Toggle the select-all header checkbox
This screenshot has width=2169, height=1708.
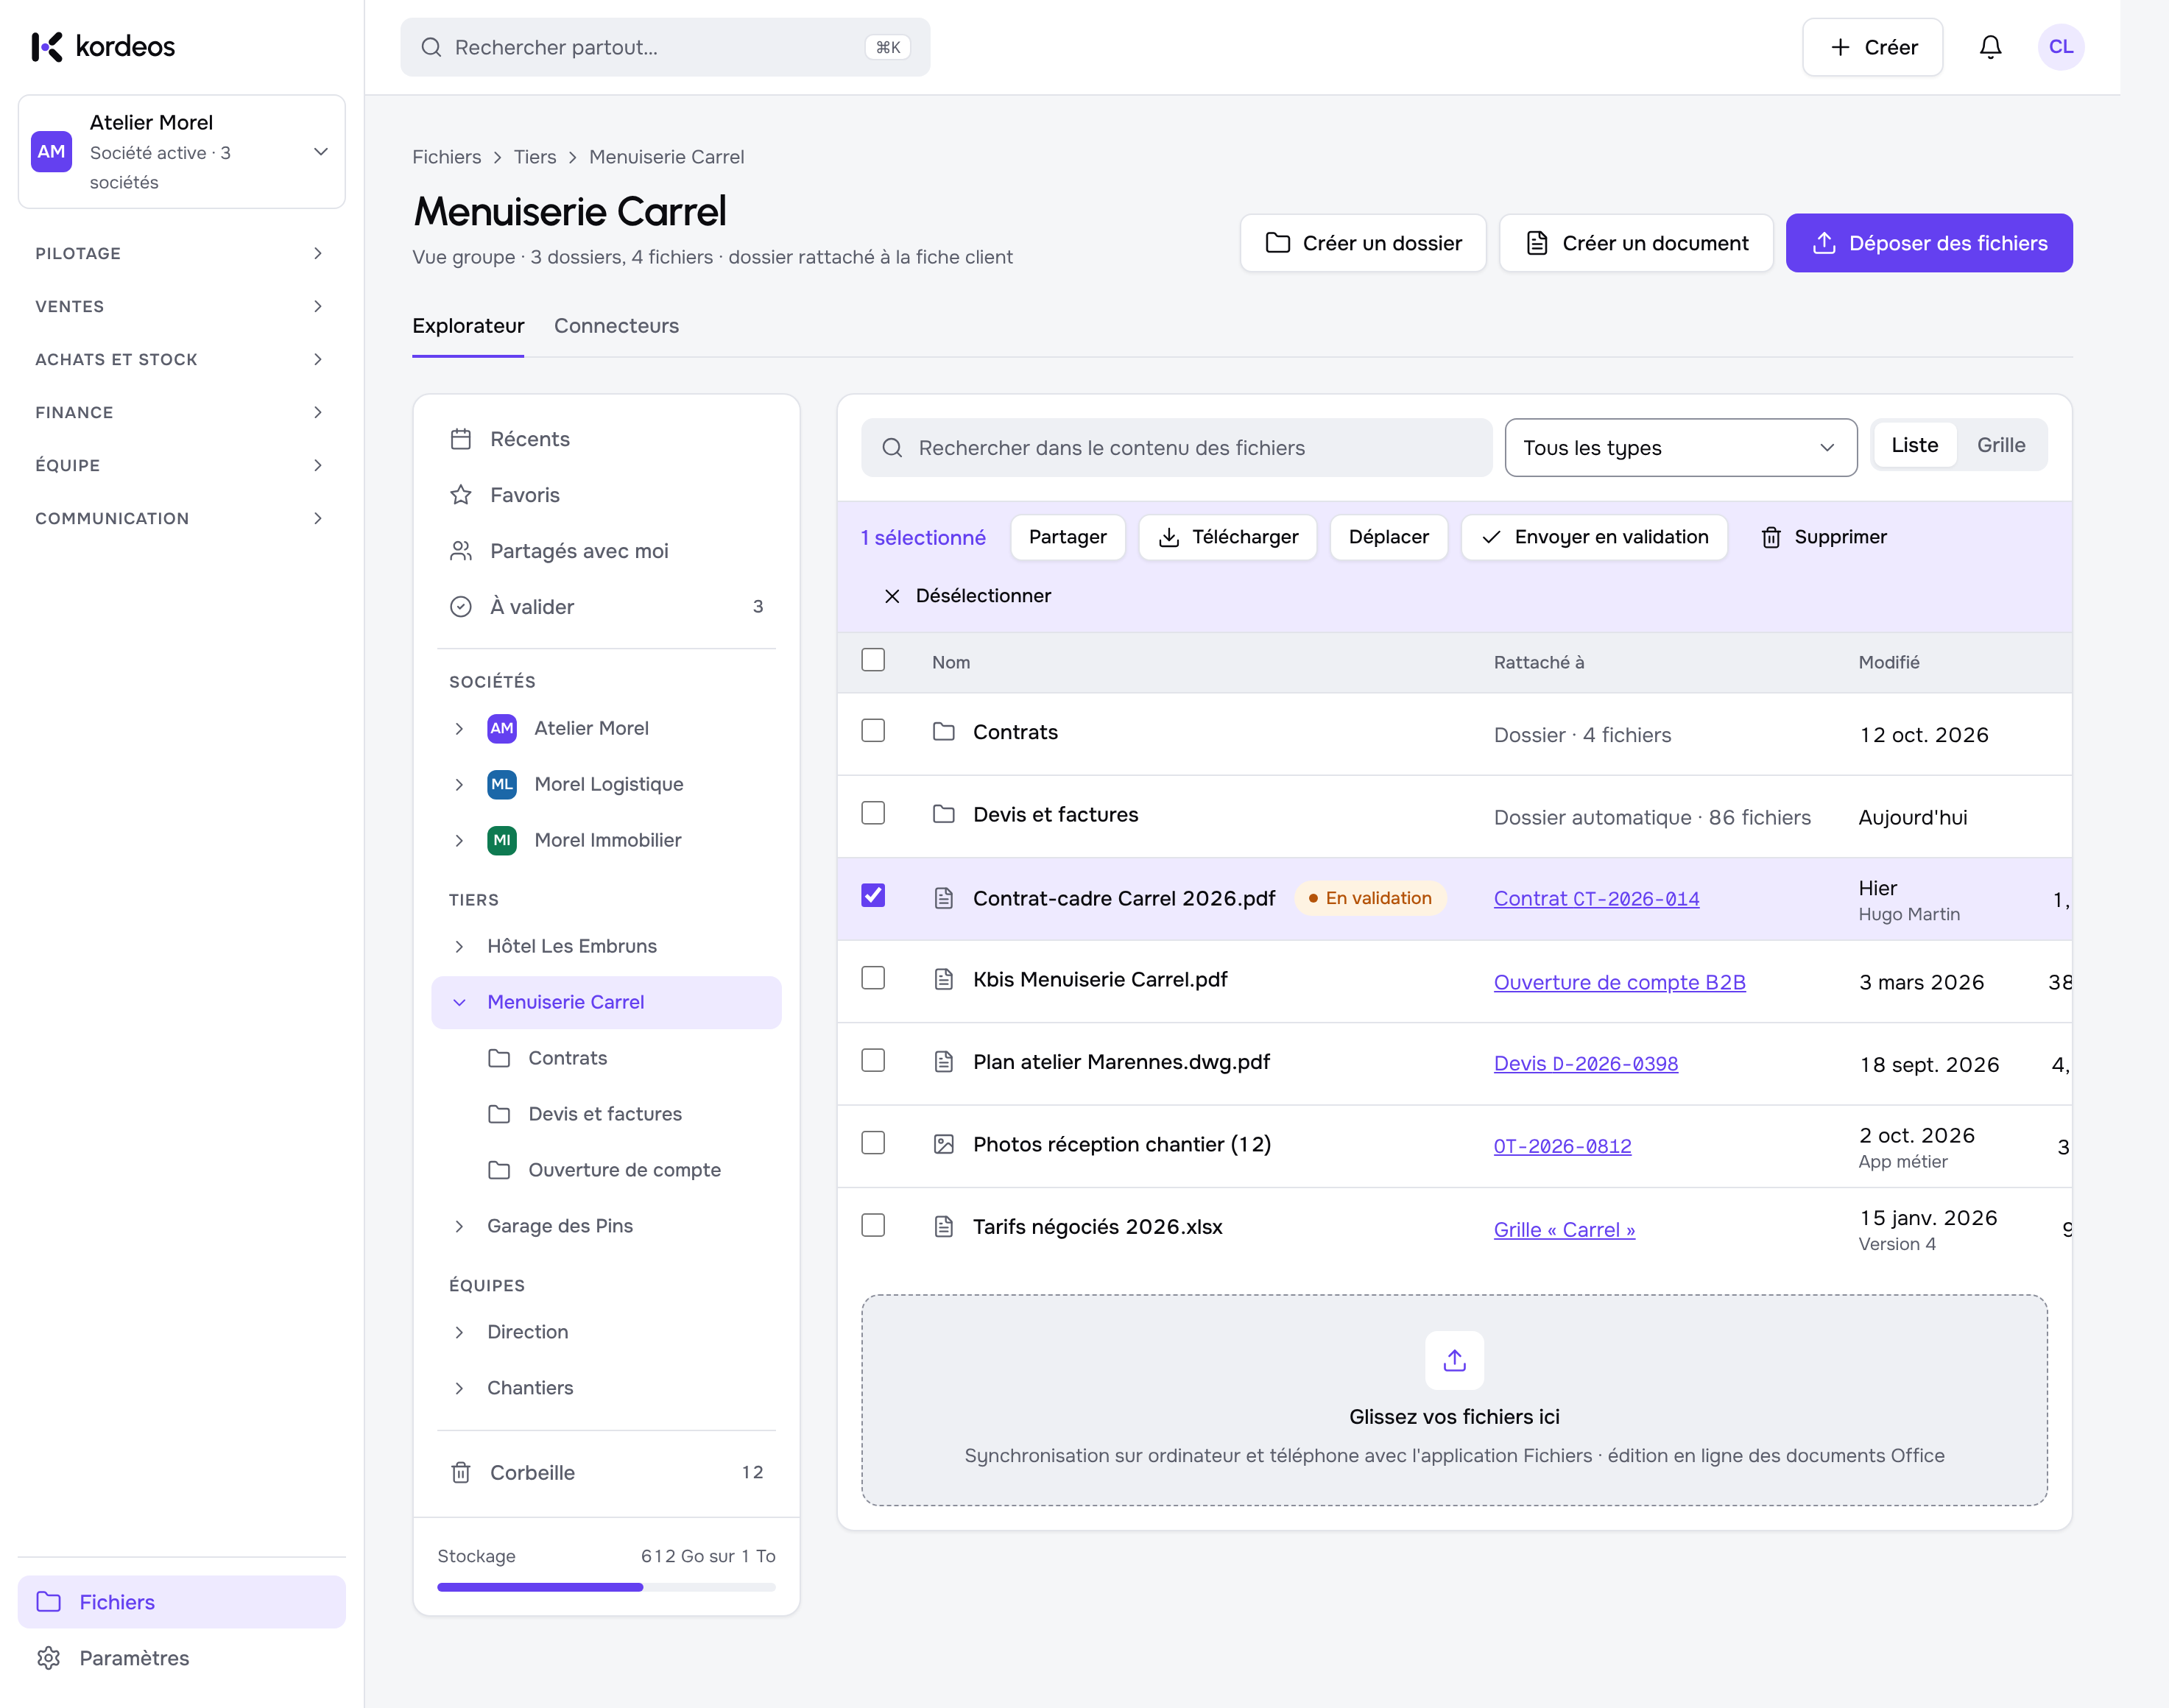point(873,660)
